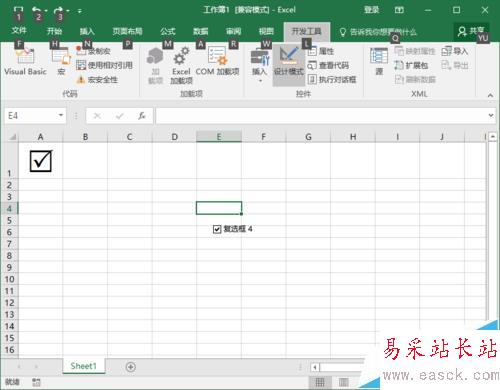This screenshot has width=500, height=390.
Task: Click XML Import button
Action: (455, 51)
